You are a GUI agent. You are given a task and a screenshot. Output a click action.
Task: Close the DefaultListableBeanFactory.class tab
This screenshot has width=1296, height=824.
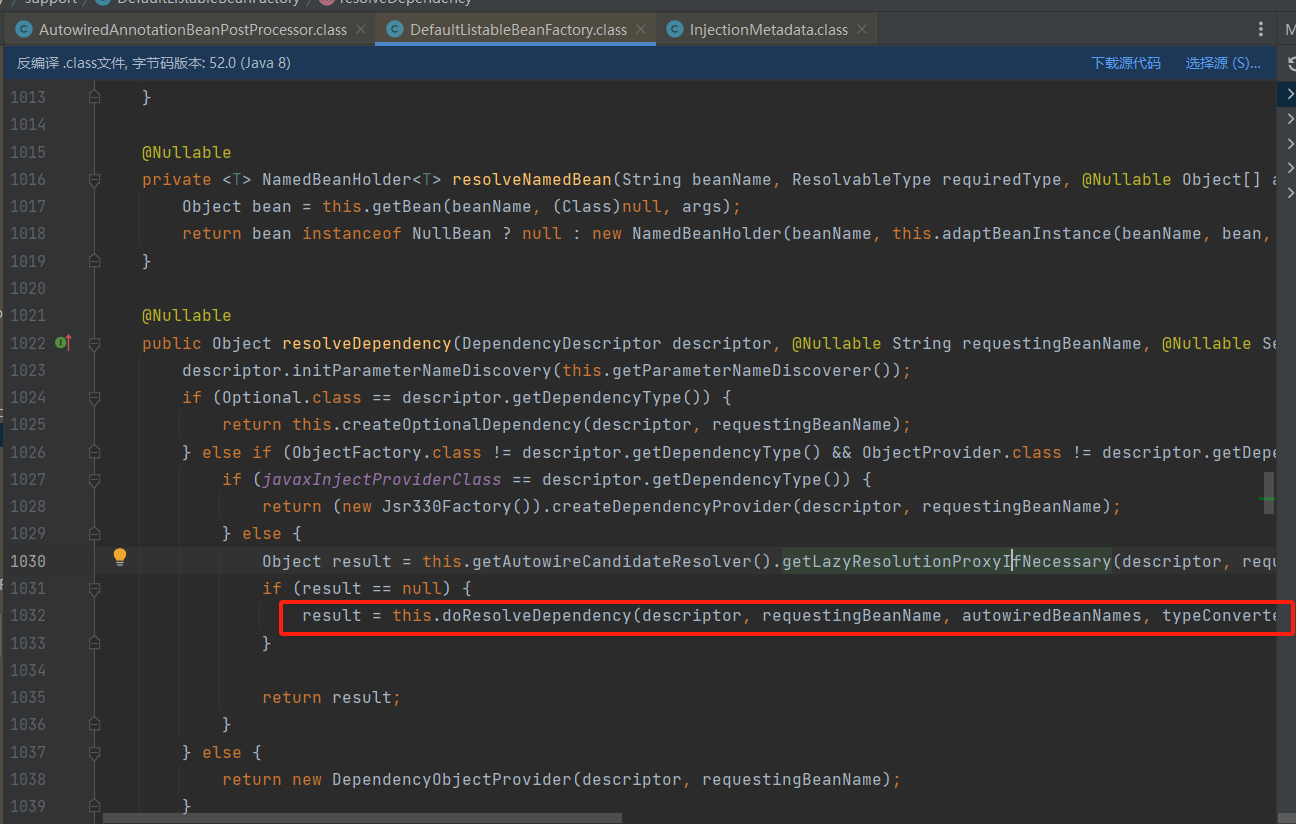pos(640,30)
